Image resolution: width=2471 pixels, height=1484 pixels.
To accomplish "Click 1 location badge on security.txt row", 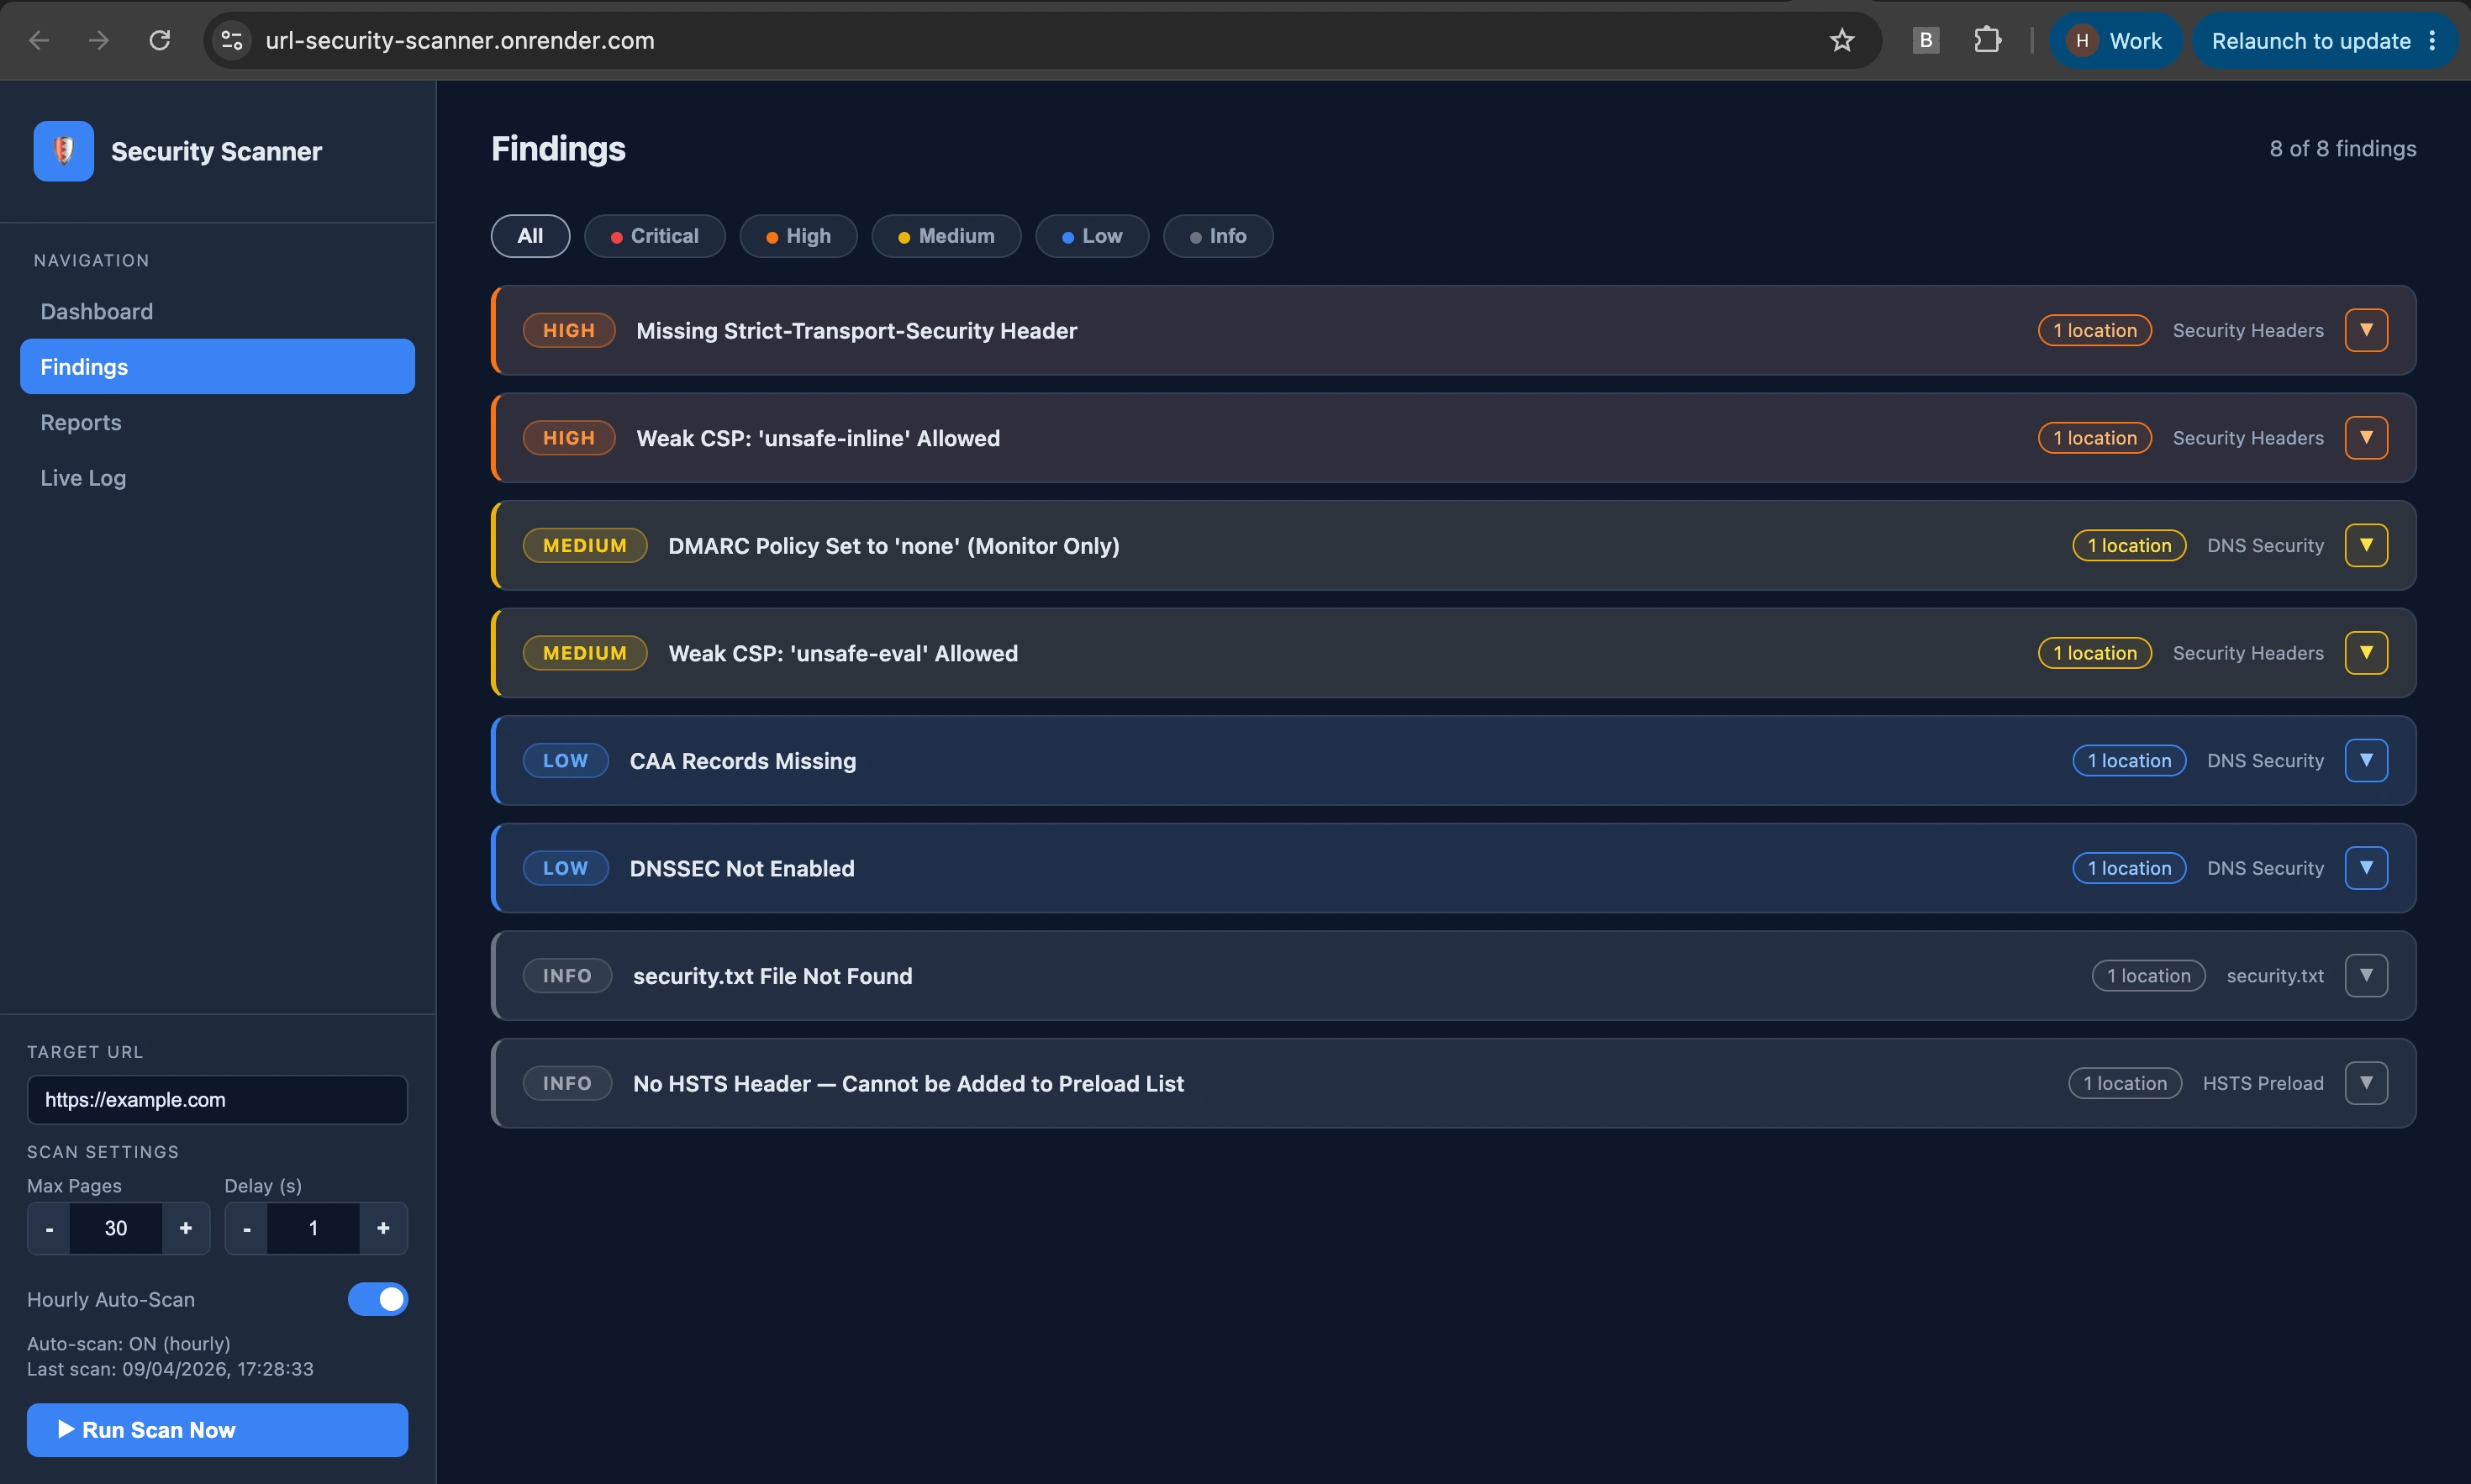I will (2149, 975).
